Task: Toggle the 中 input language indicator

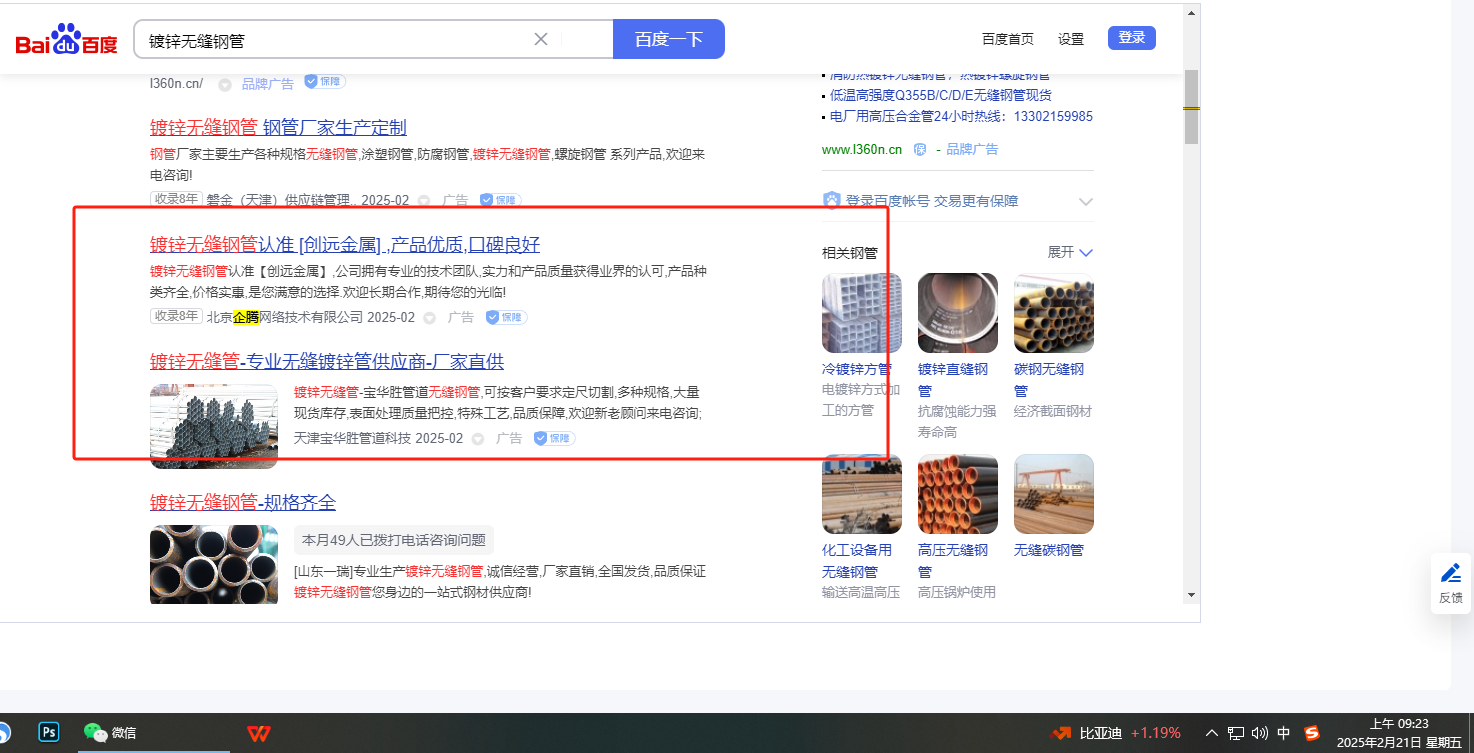Action: click(1284, 733)
